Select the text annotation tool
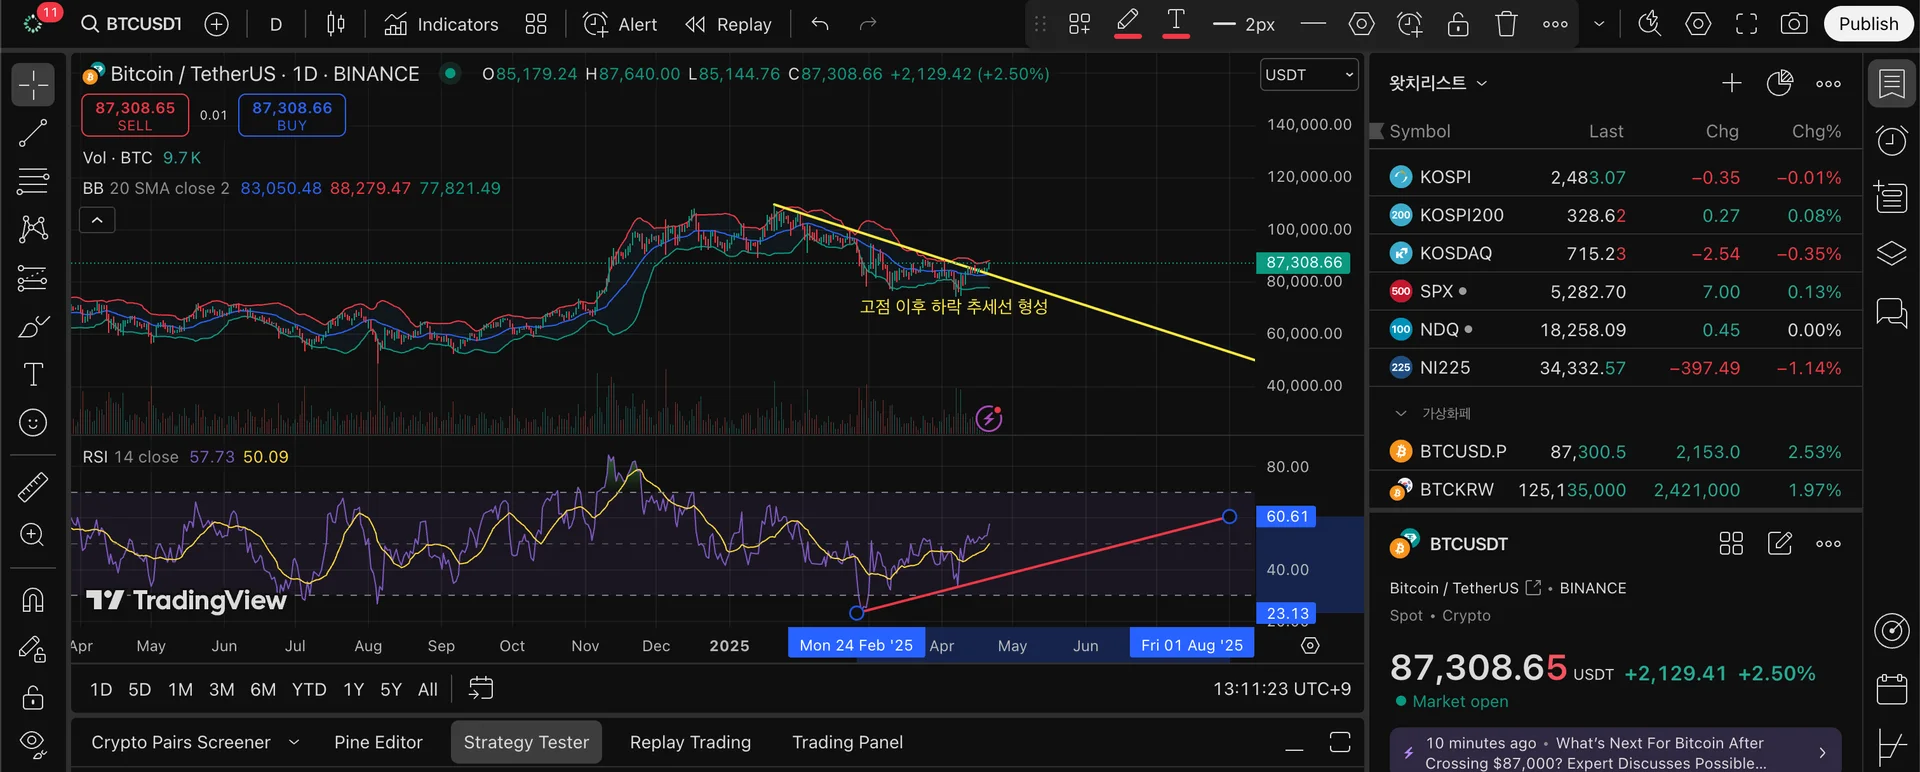 [x=33, y=374]
